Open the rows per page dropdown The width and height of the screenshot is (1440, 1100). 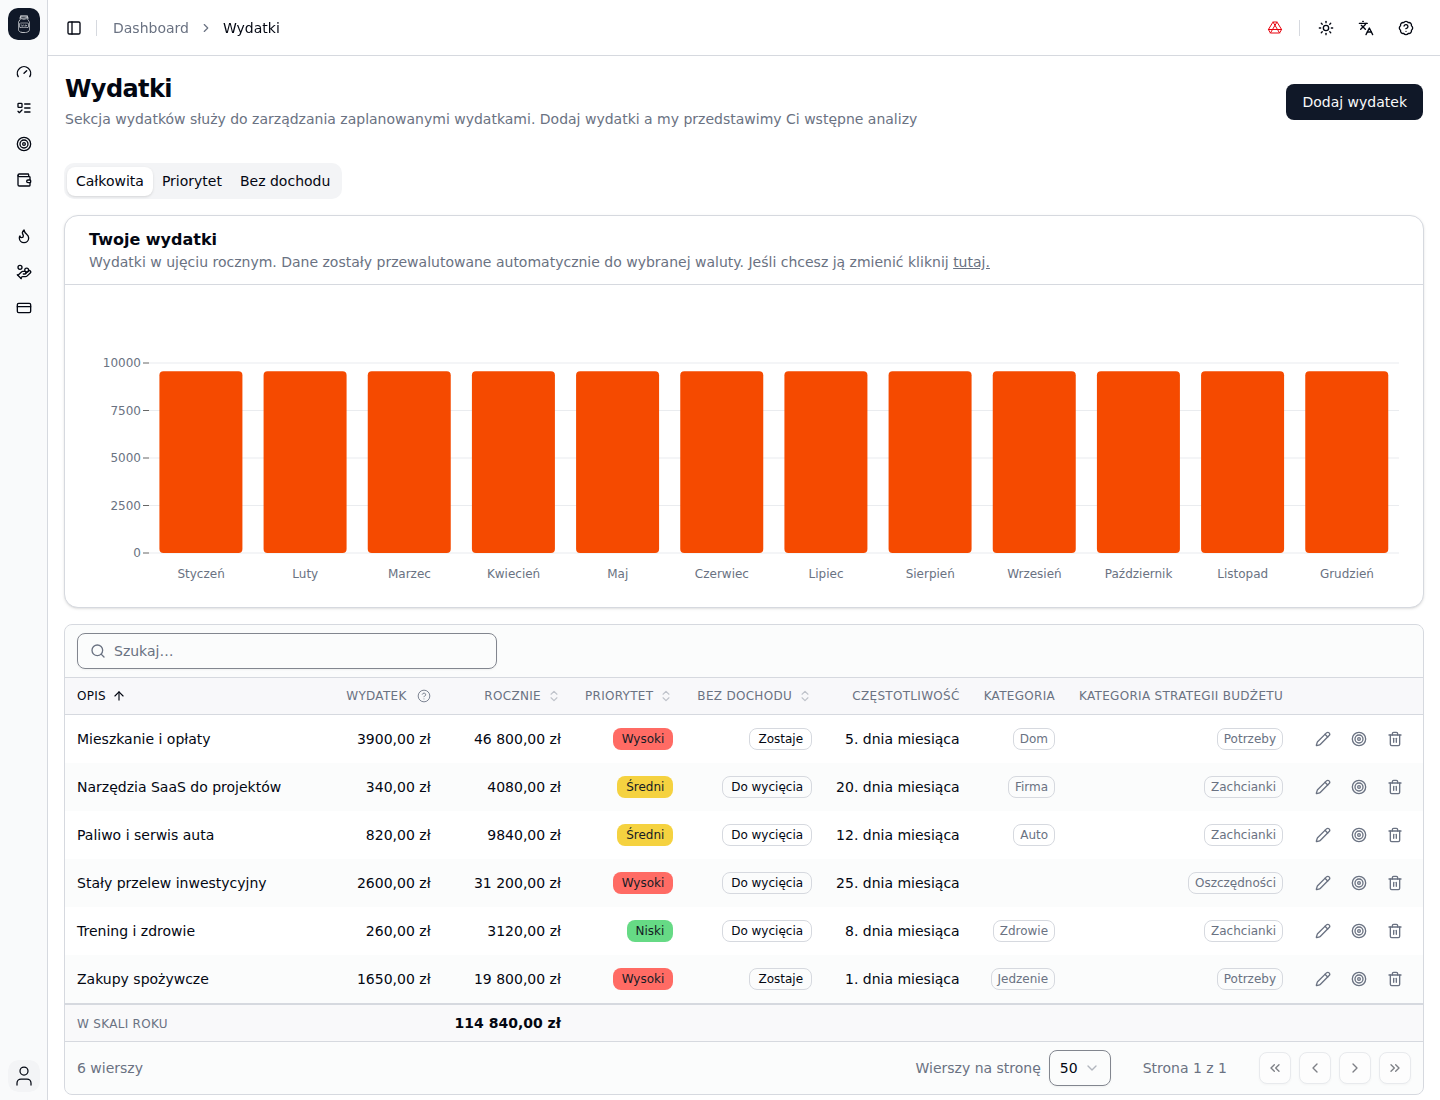(x=1080, y=1068)
